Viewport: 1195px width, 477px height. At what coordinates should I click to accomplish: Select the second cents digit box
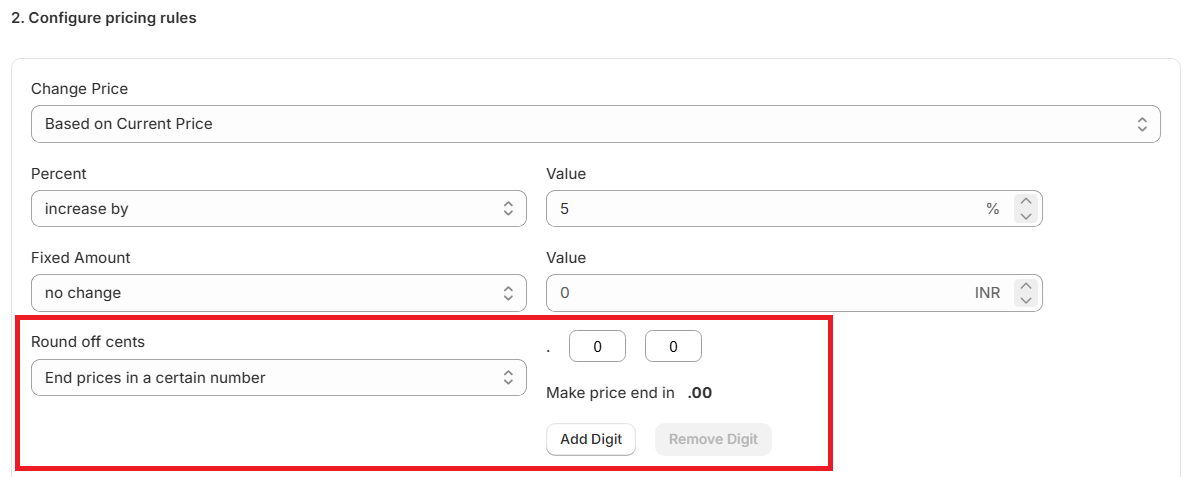click(x=673, y=347)
